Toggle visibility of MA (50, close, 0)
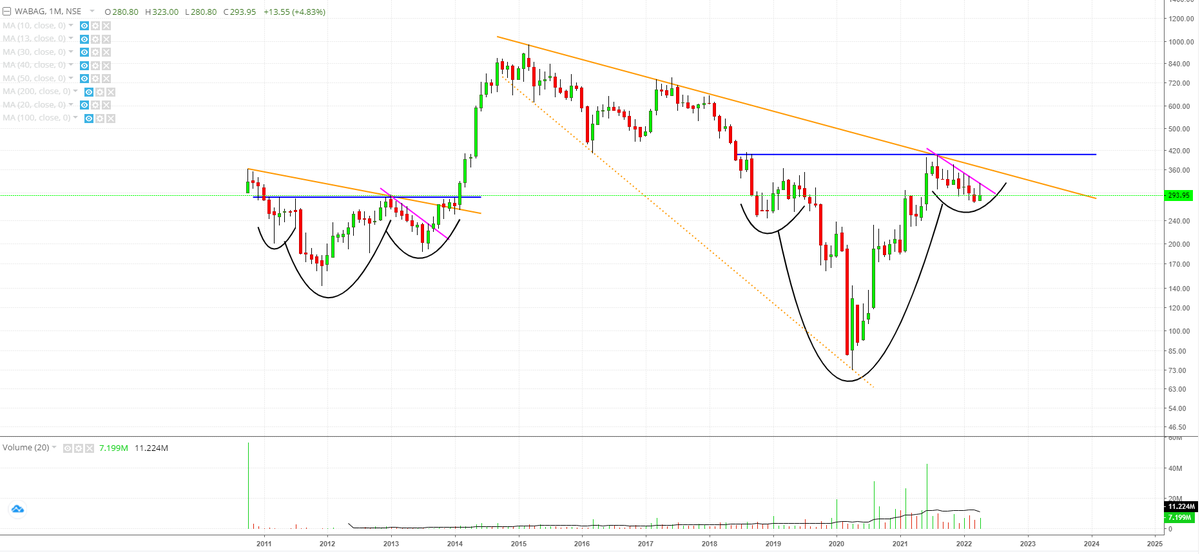The width and height of the screenshot is (1200, 554). point(84,78)
